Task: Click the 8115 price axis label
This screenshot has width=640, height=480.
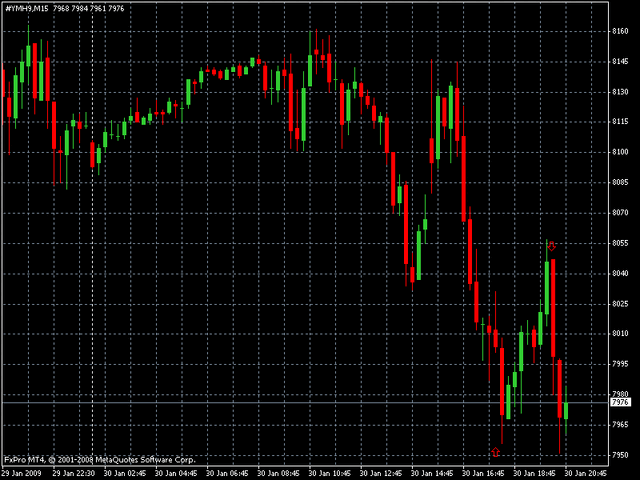Action: tap(620, 122)
